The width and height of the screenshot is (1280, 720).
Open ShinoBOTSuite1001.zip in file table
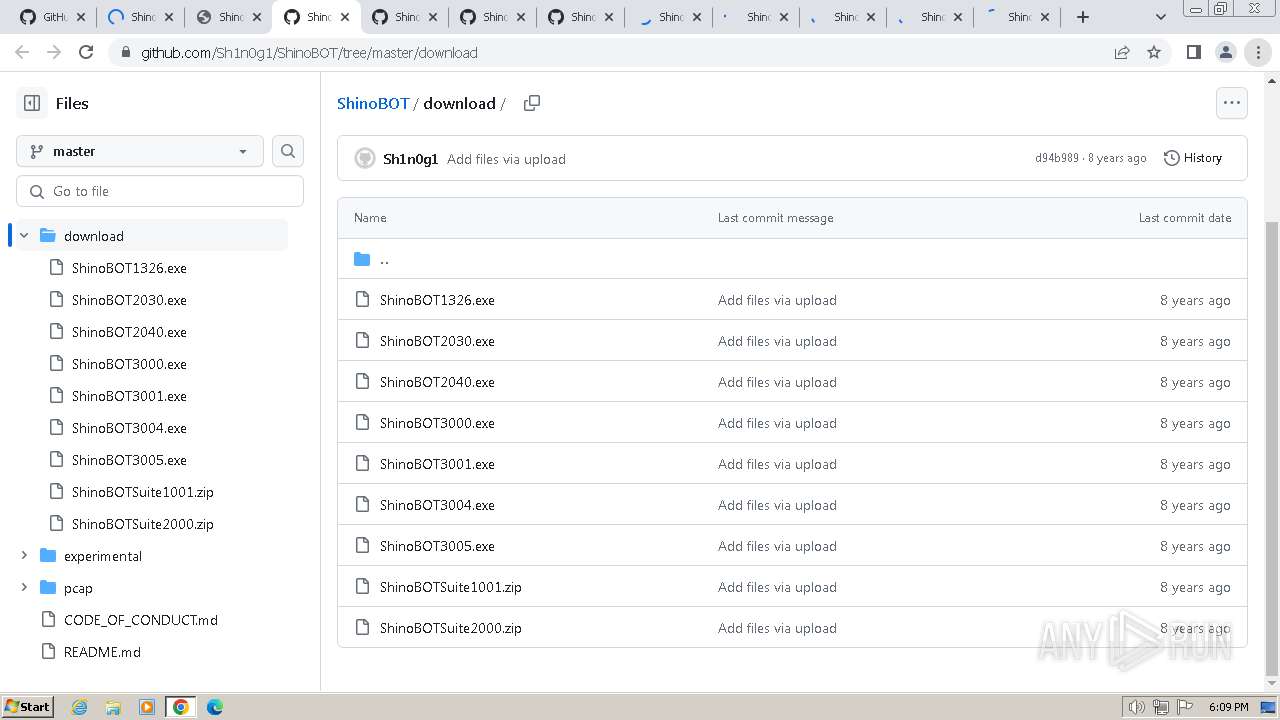[x=451, y=587]
